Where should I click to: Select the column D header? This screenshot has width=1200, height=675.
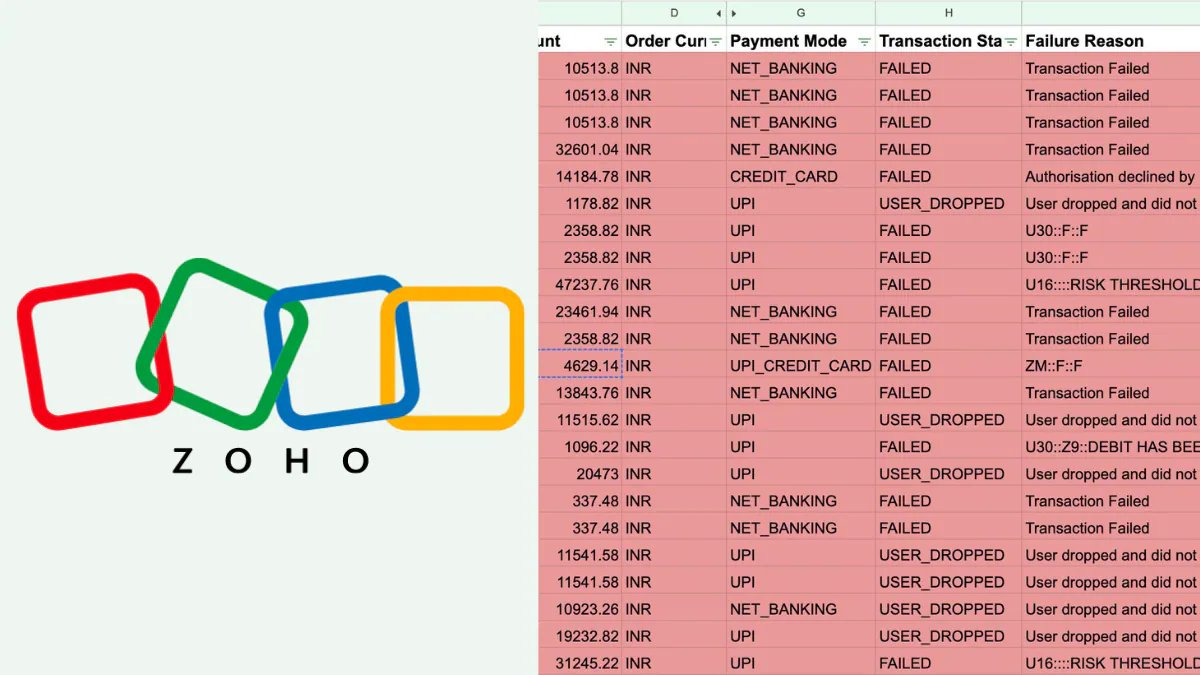click(x=673, y=13)
